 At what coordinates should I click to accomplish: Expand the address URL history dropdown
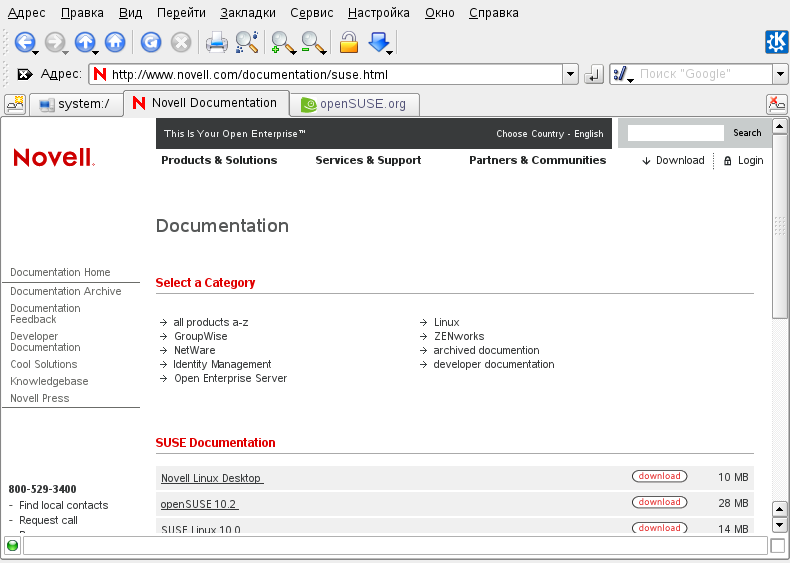point(570,74)
